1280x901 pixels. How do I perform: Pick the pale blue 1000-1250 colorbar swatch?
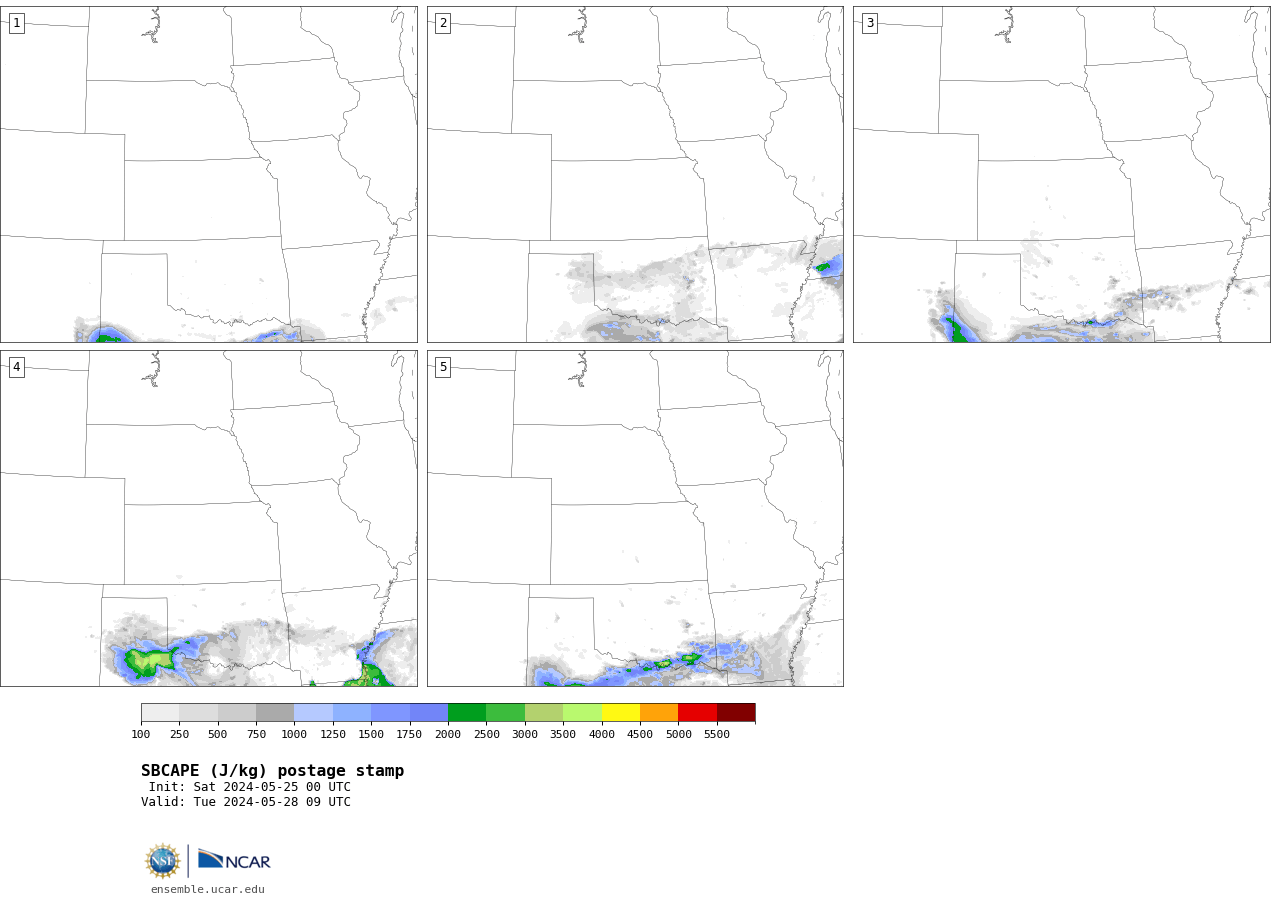coord(313,712)
